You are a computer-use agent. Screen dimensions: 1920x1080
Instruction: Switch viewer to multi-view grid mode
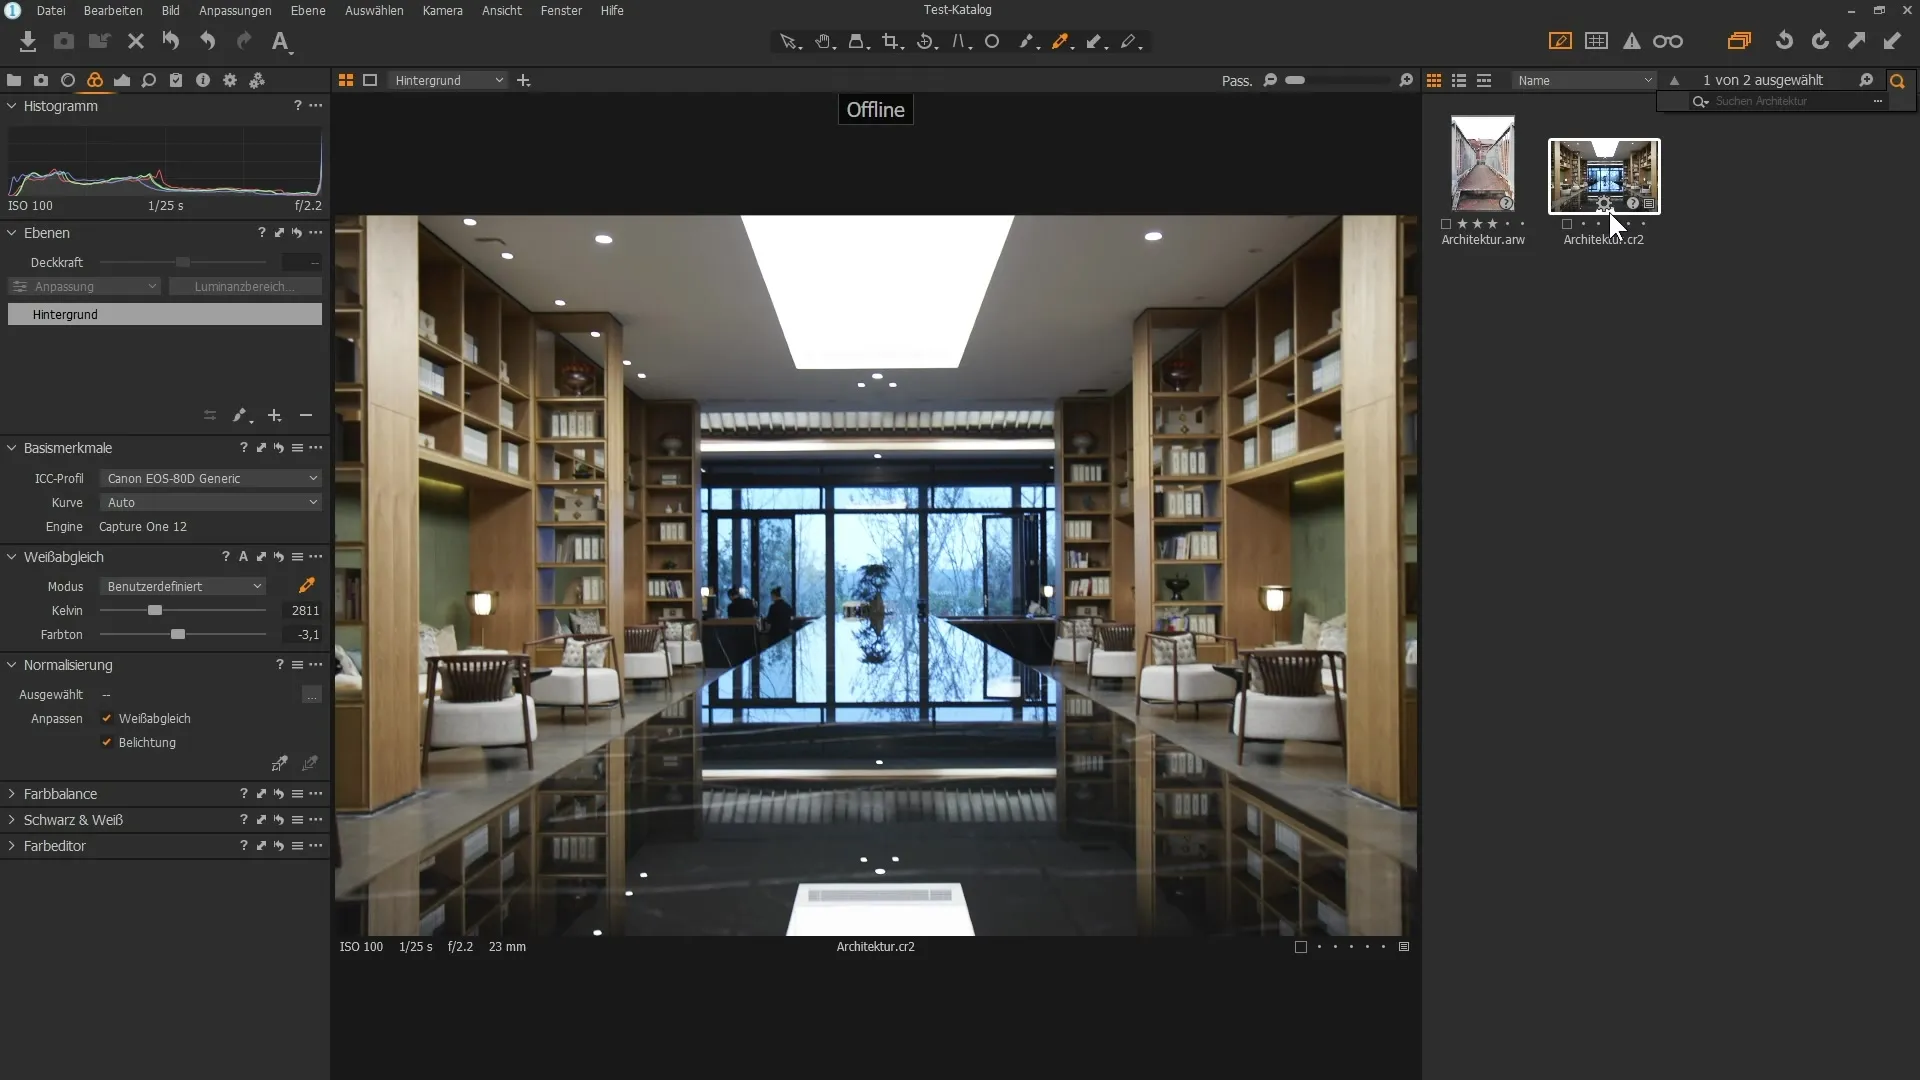click(346, 80)
